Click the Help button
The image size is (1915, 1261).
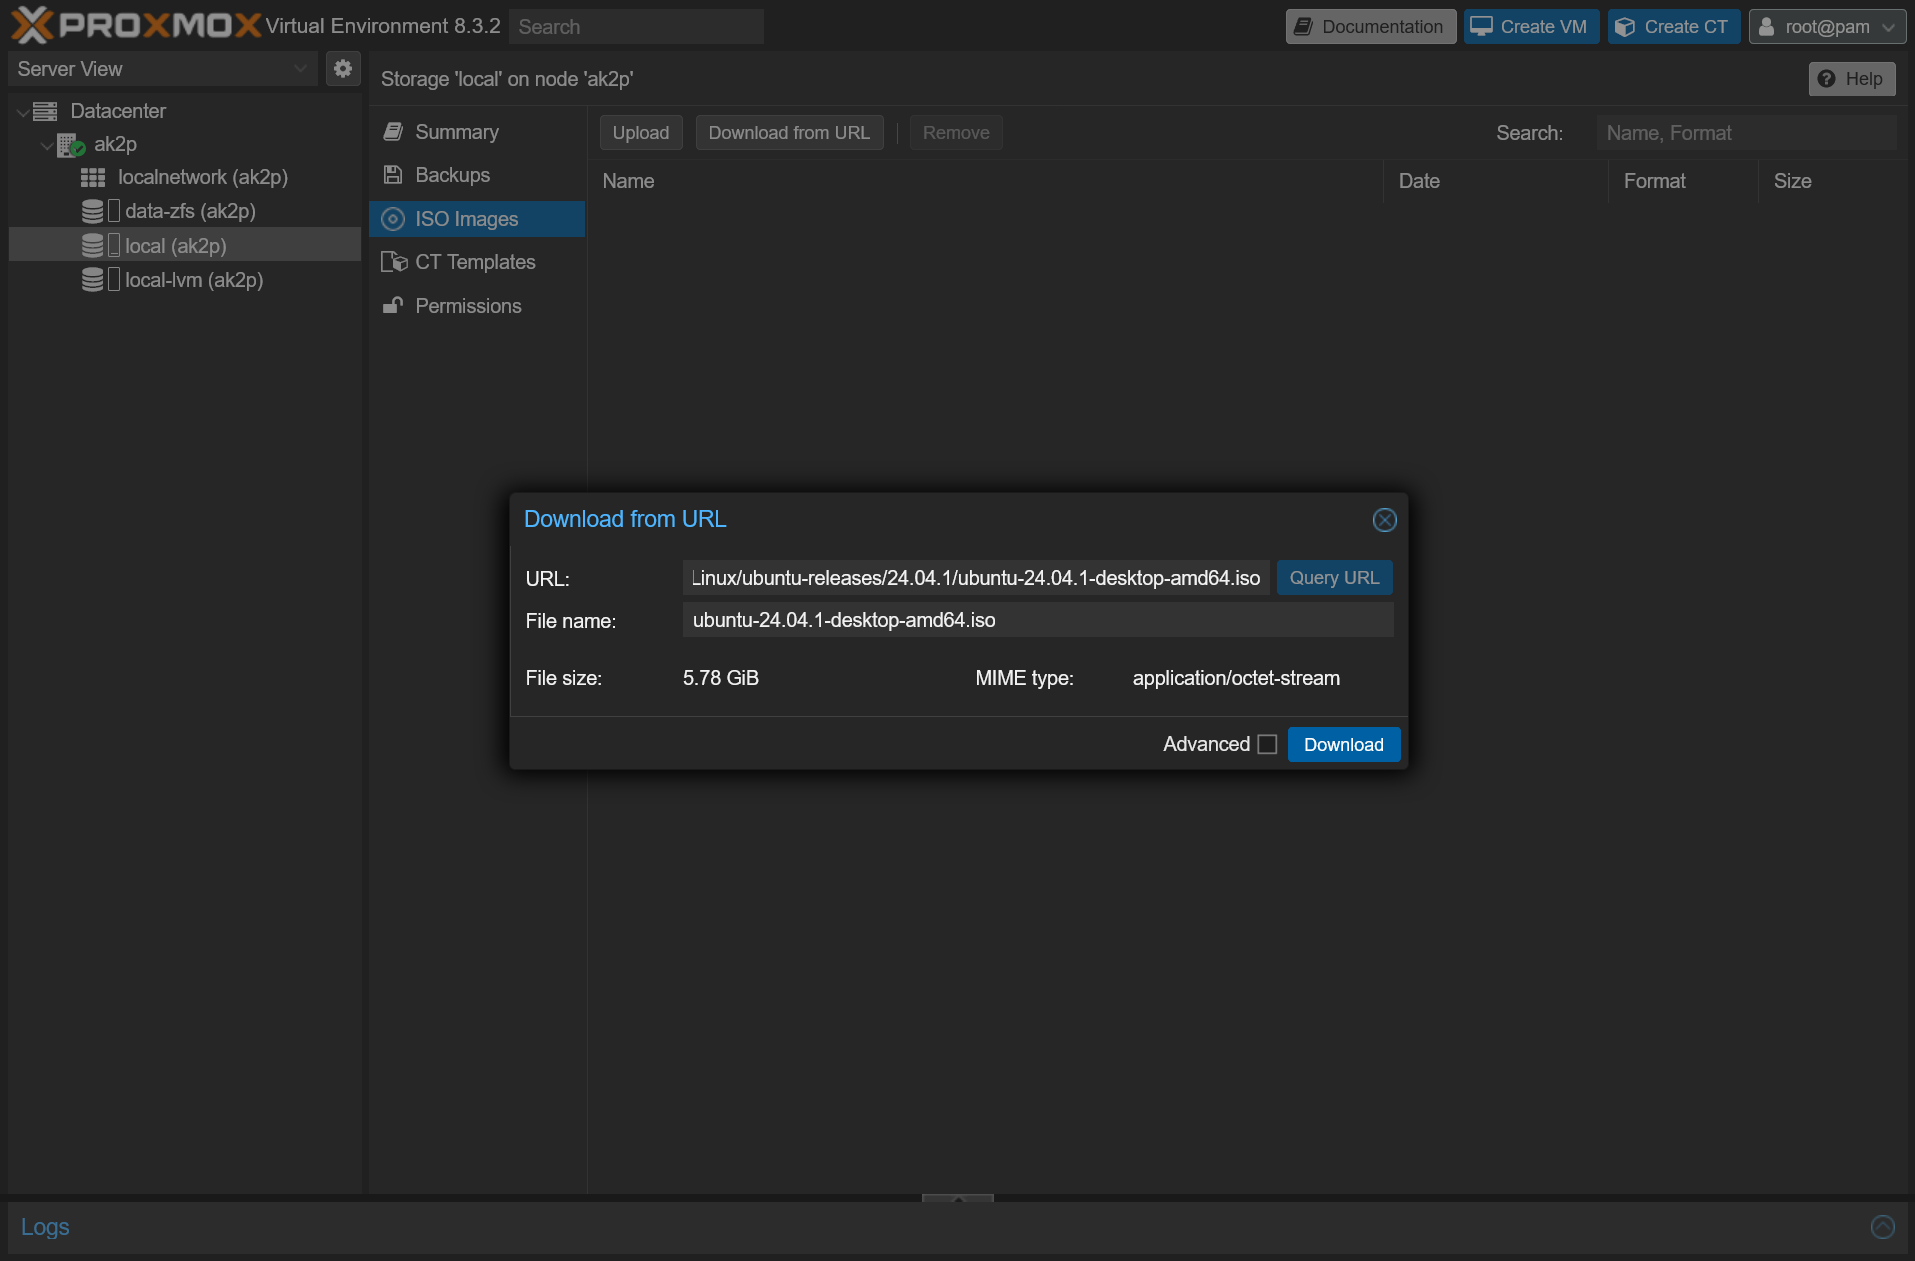1852,79
